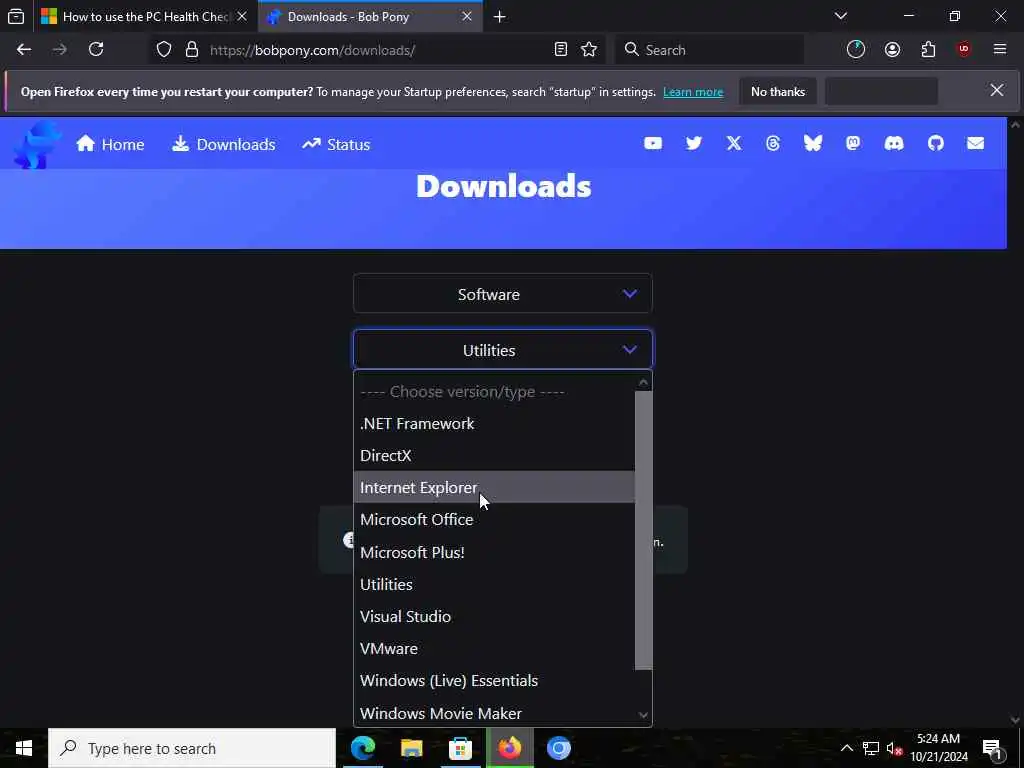Select Visual Studio from the list
Screen dimensions: 1024x768
coord(494,616)
